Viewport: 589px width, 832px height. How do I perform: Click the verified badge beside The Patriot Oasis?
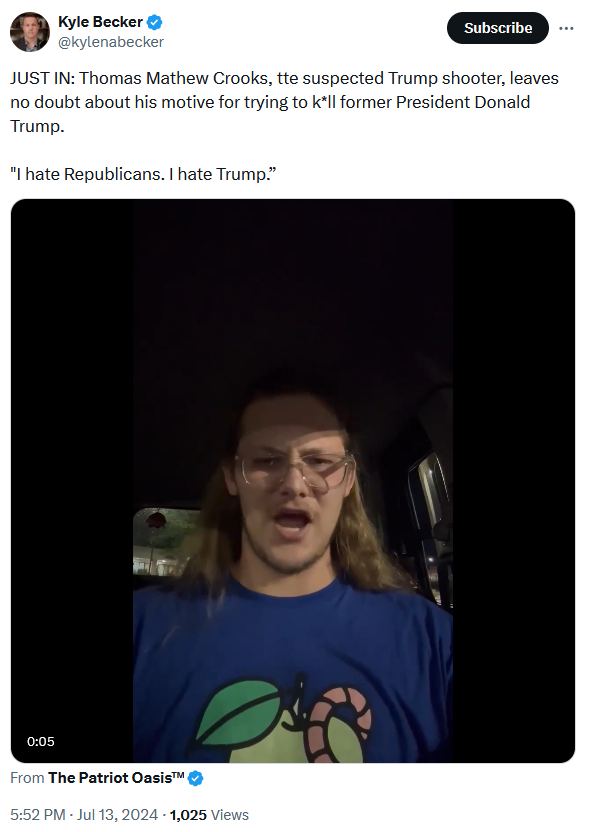(195, 778)
